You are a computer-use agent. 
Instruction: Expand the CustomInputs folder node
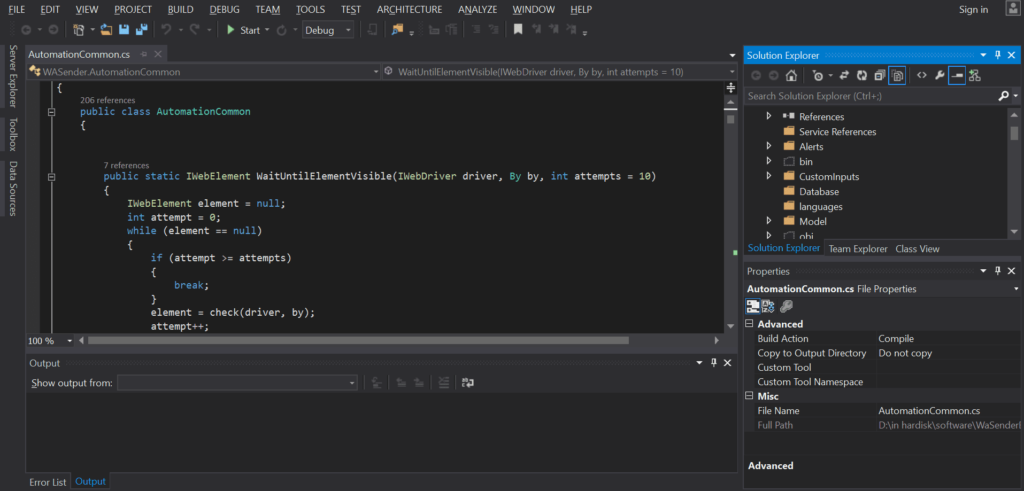coord(769,177)
